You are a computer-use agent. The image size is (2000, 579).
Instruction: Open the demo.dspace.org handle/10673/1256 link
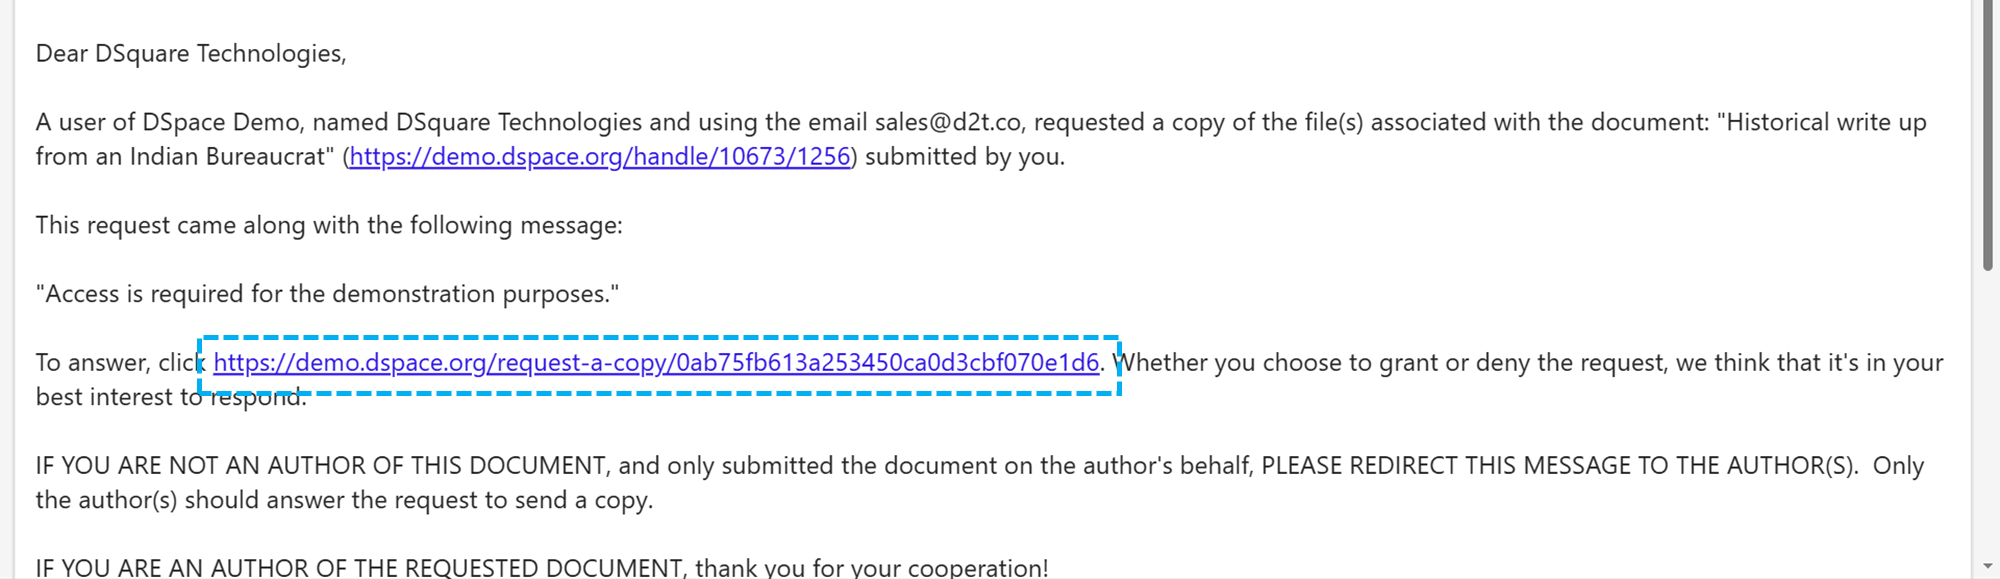click(x=600, y=157)
